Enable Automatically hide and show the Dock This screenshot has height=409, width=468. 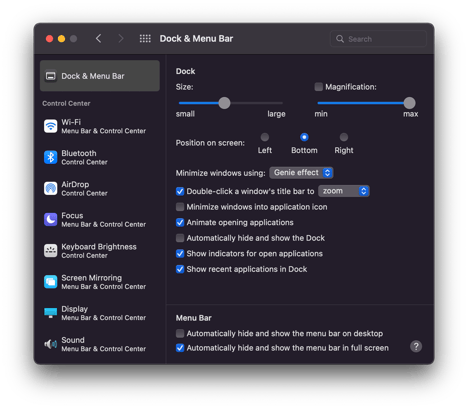click(x=180, y=238)
